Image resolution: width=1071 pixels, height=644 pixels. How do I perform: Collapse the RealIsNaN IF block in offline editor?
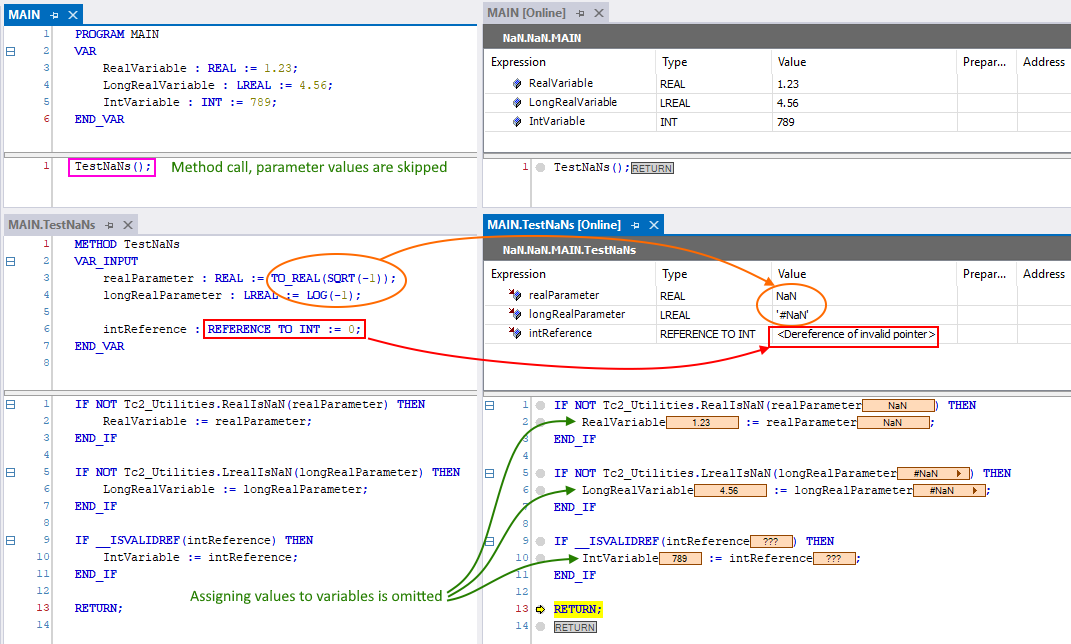pyautogui.click(x=10, y=404)
